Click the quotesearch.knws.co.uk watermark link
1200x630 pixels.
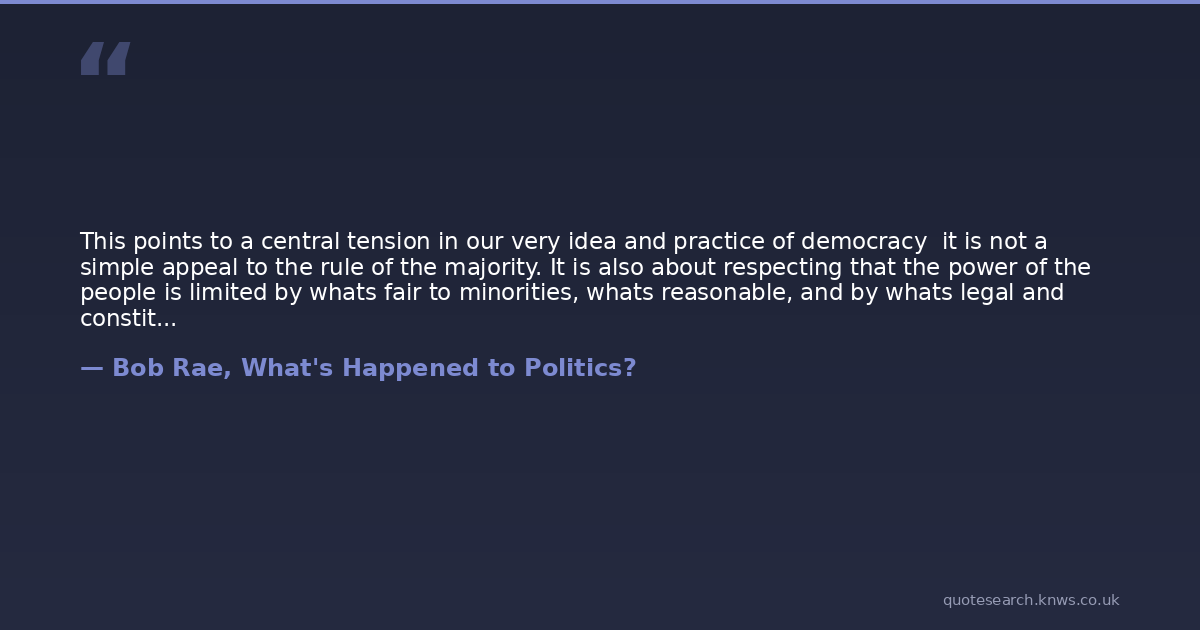pyautogui.click(x=1030, y=600)
